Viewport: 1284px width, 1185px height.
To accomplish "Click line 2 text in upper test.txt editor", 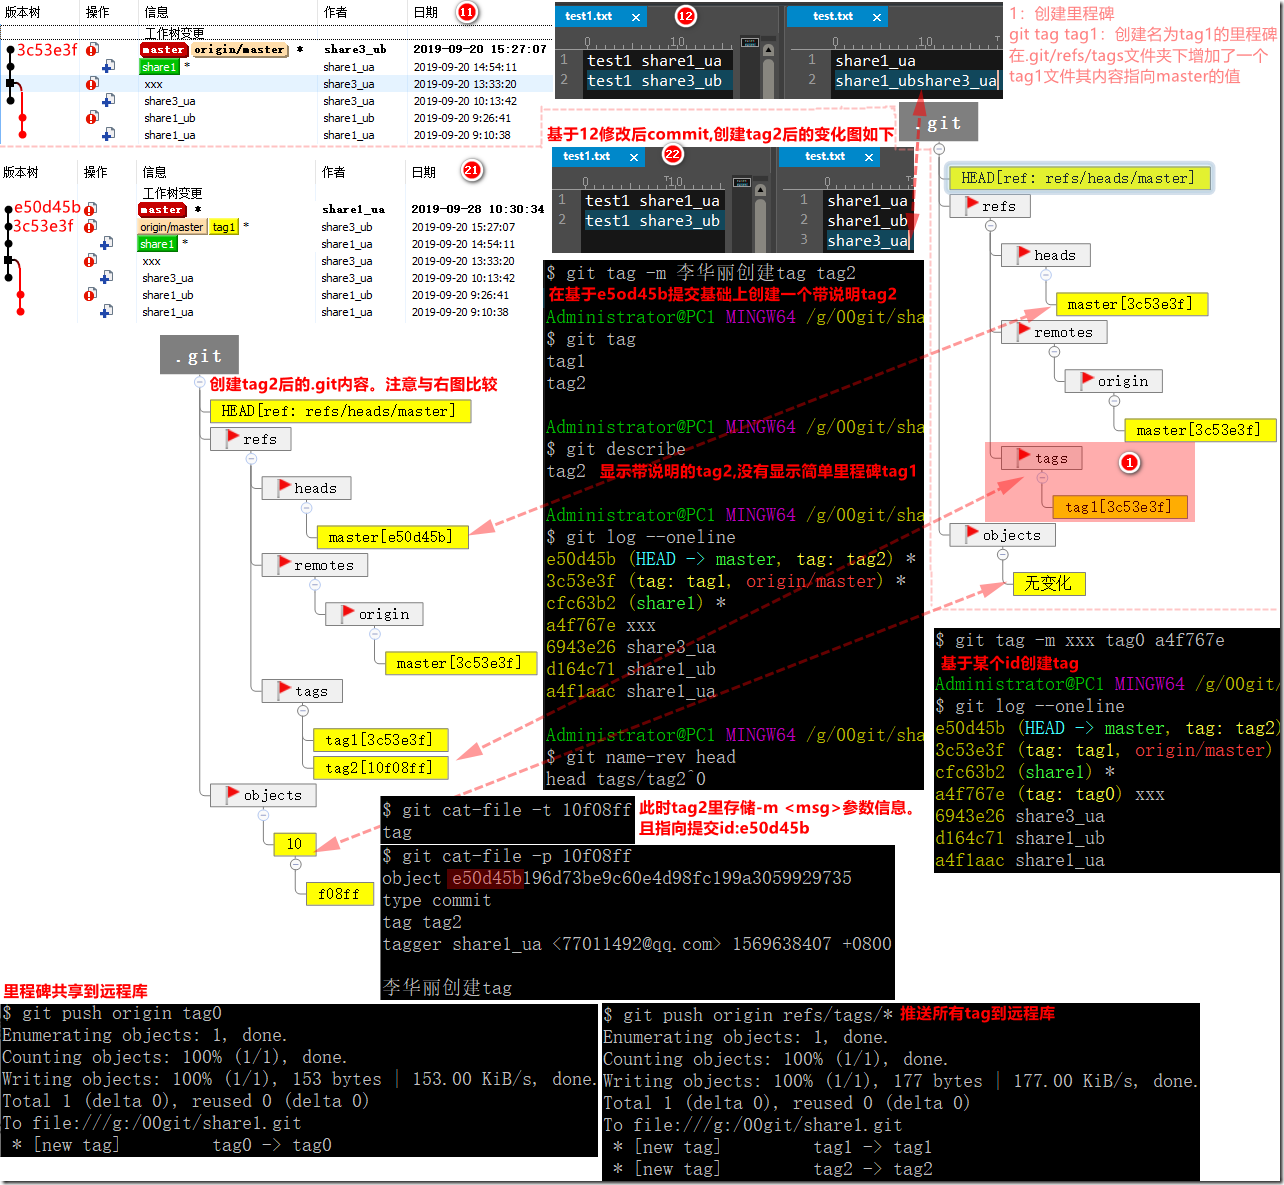I will coord(916,81).
